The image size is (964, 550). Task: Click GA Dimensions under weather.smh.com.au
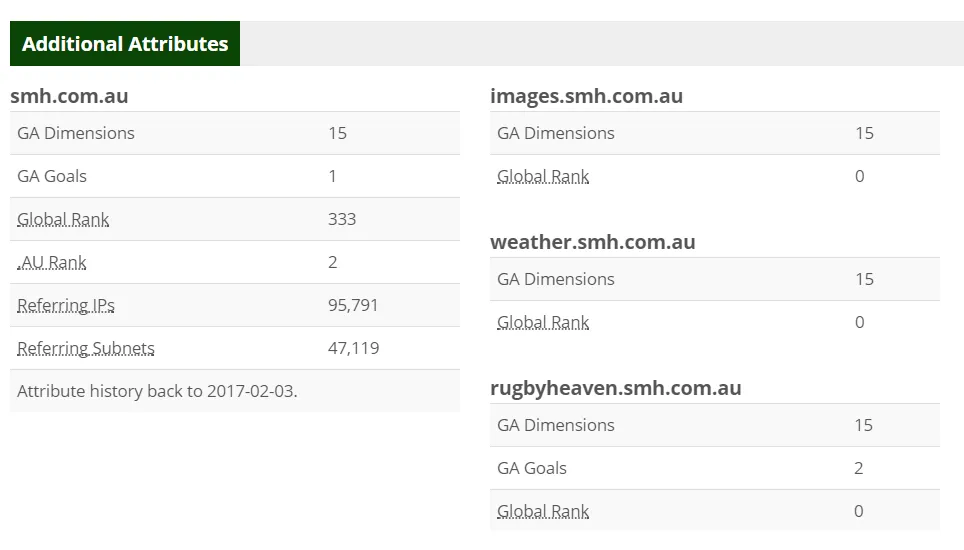click(556, 279)
